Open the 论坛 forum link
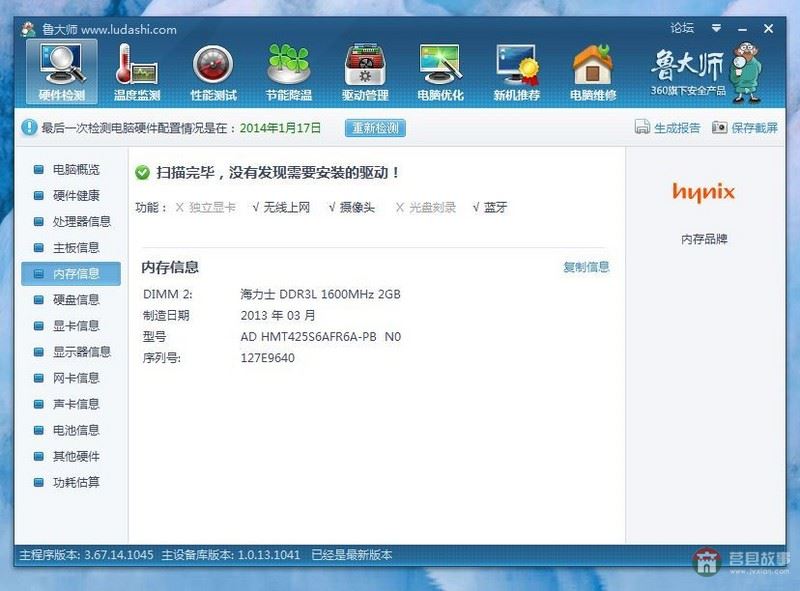Screen dimensions: 800x591 682,28
